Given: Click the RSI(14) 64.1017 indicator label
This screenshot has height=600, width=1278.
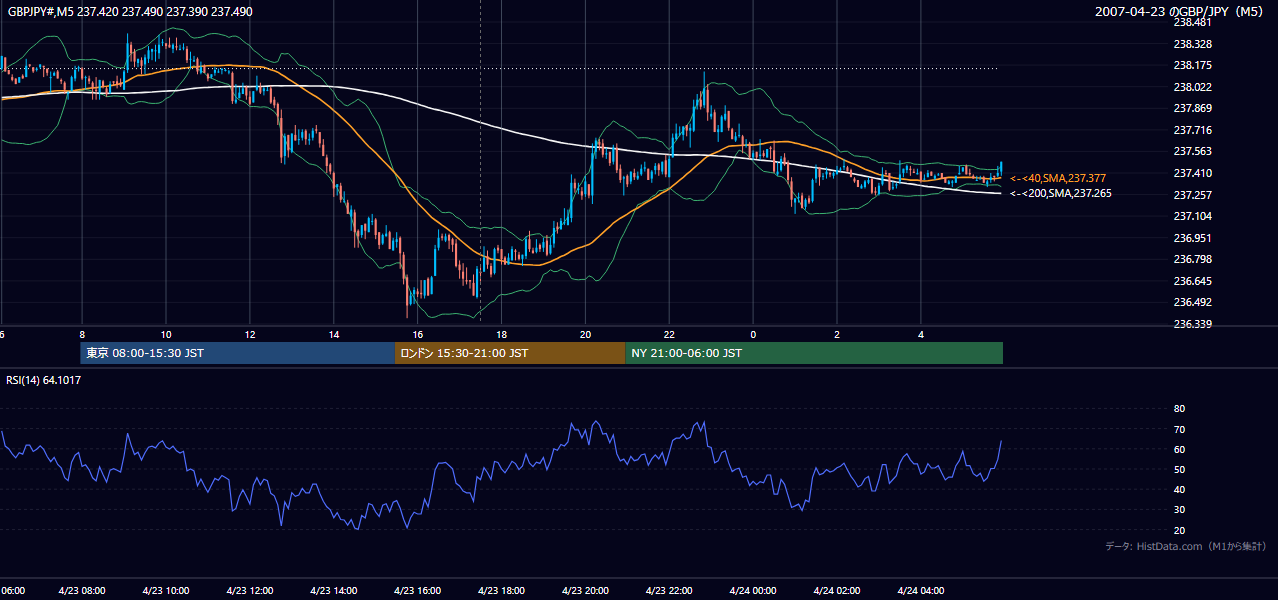Looking at the screenshot, I should tap(45, 380).
